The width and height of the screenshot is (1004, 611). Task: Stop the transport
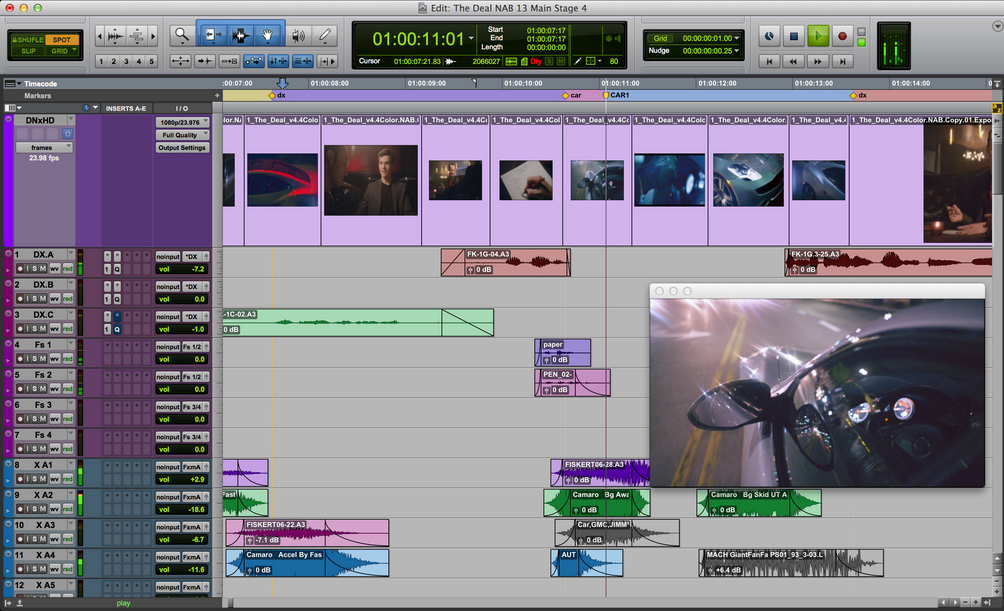(x=793, y=36)
